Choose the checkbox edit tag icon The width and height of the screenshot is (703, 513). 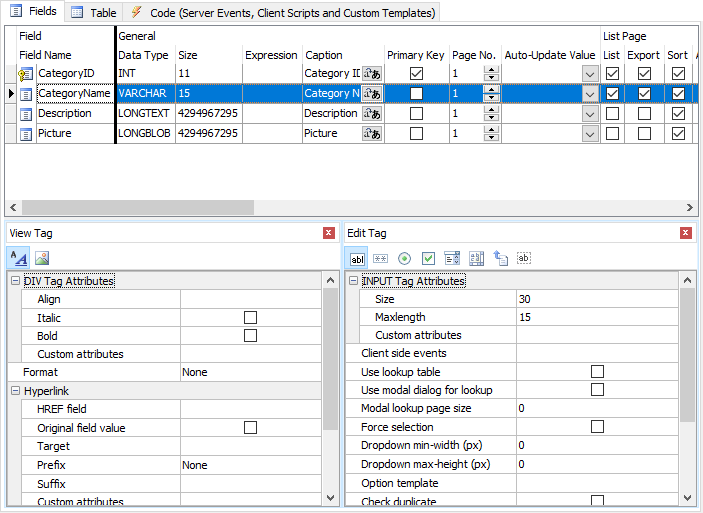tap(428, 258)
